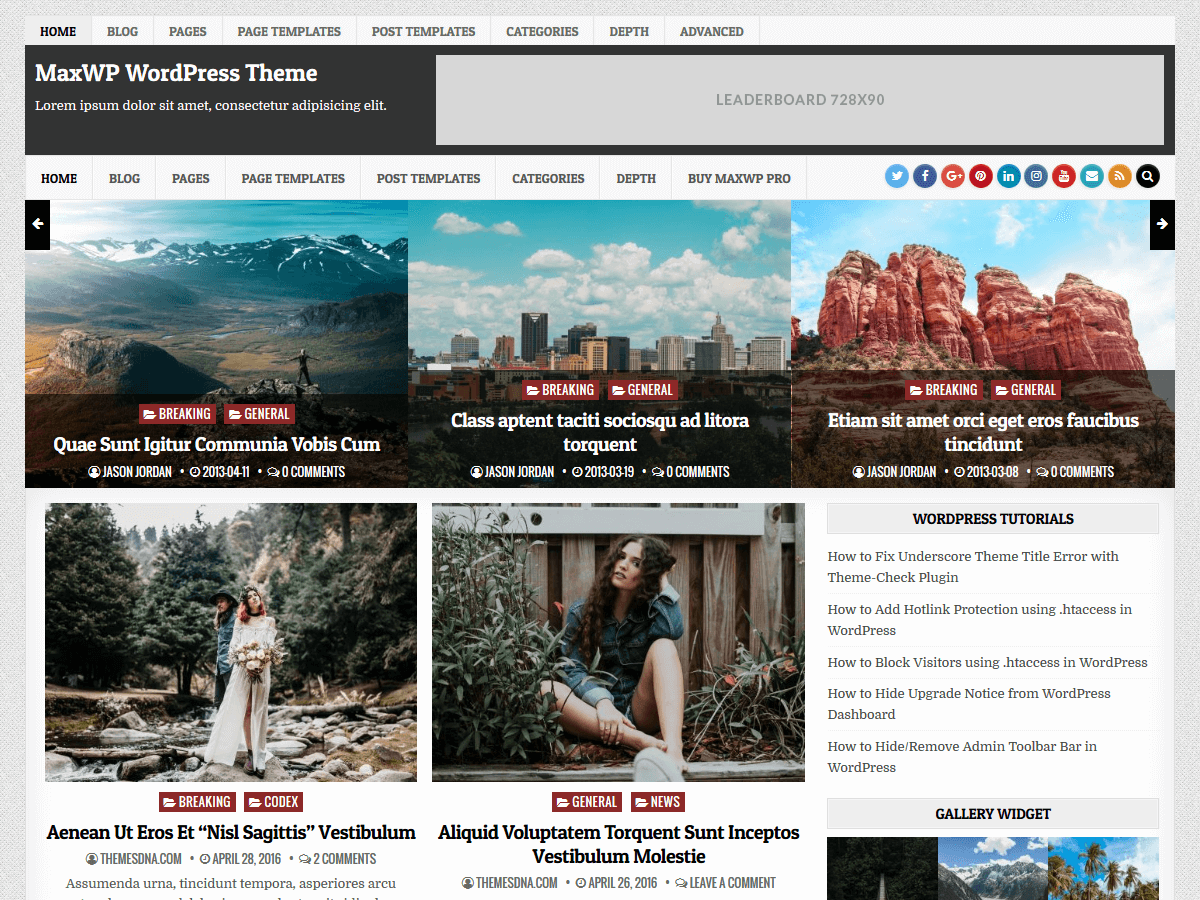
Task: Expand the CATEGORIES menu item
Action: point(548,178)
